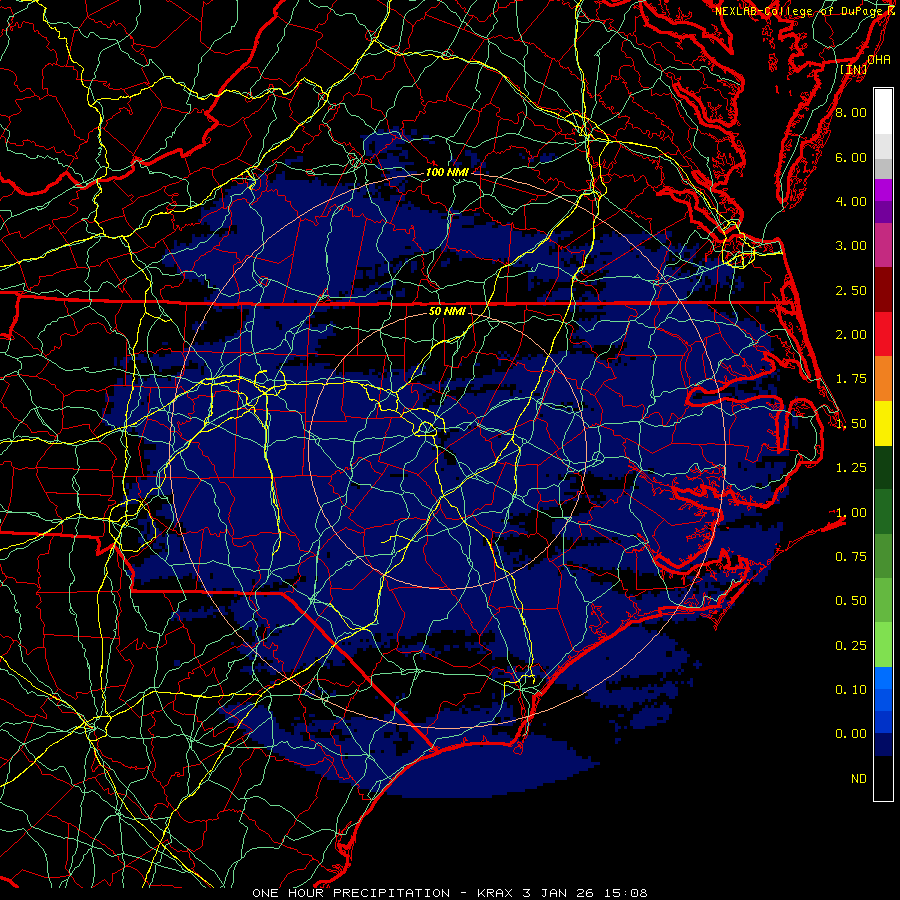Click the ND legend label
The width and height of the screenshot is (900, 900).
pos(859,779)
